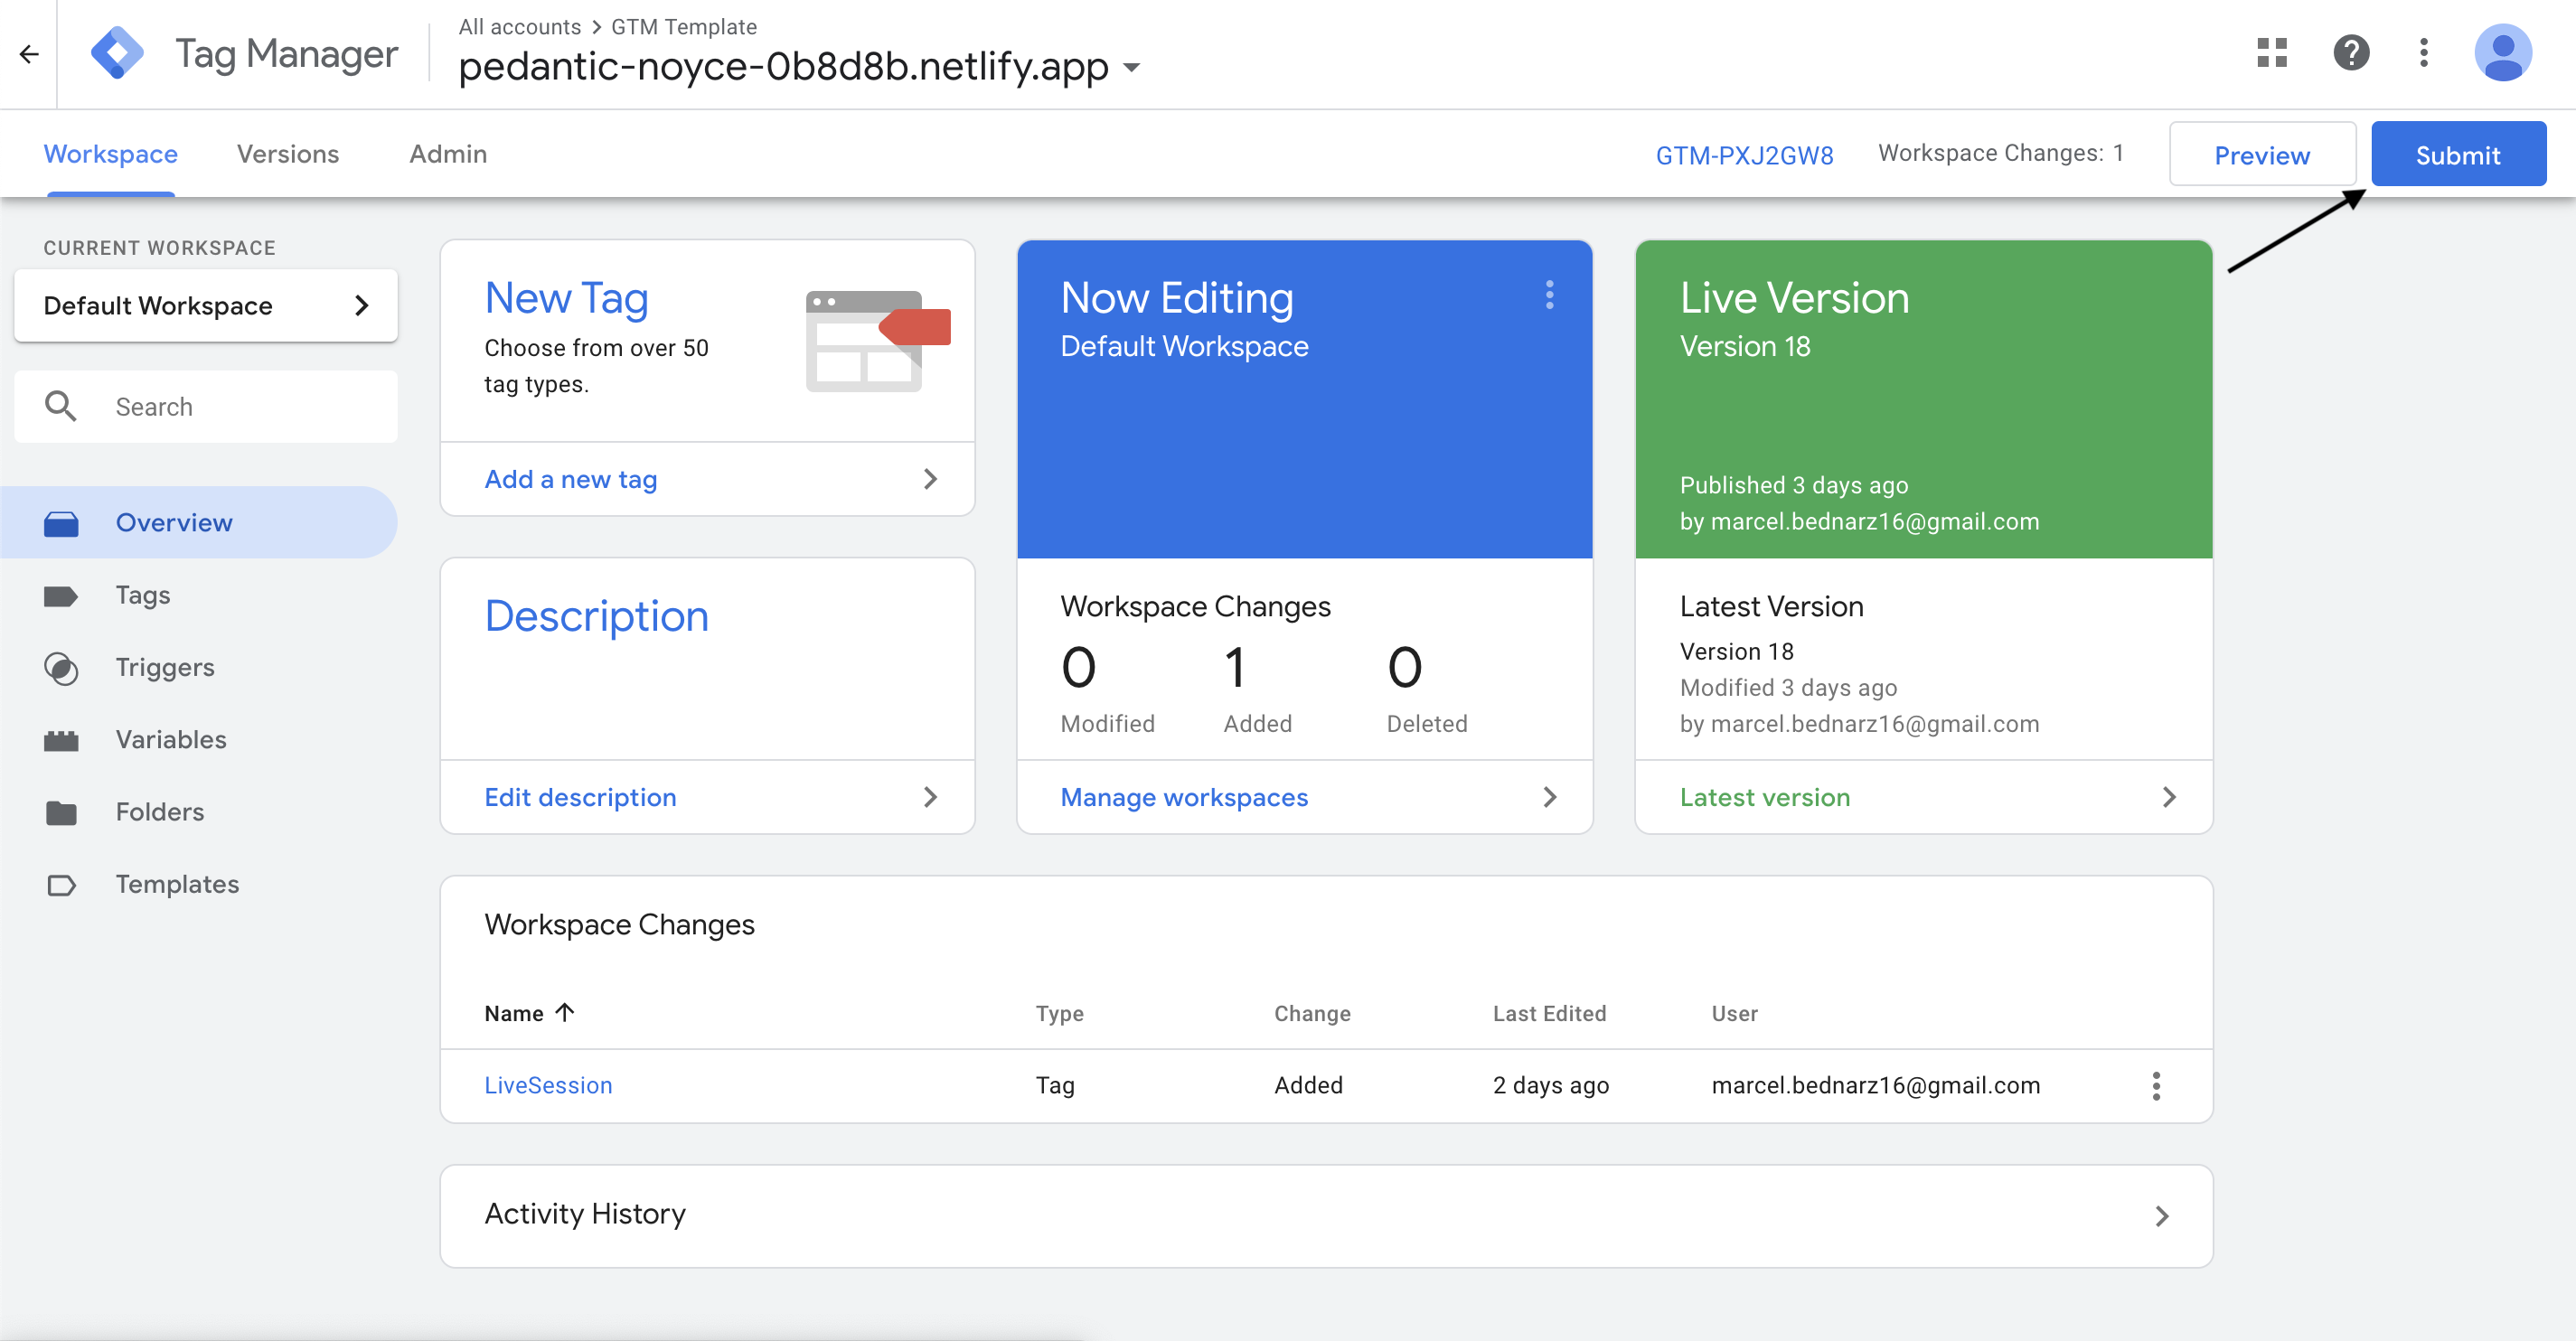Switch to the Versions tab
The image size is (2576, 1341).
point(287,153)
